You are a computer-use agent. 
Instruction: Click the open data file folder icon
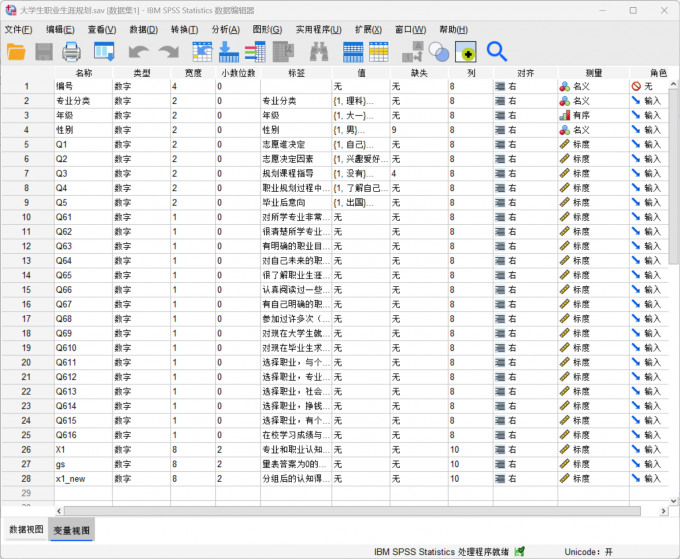point(17,51)
